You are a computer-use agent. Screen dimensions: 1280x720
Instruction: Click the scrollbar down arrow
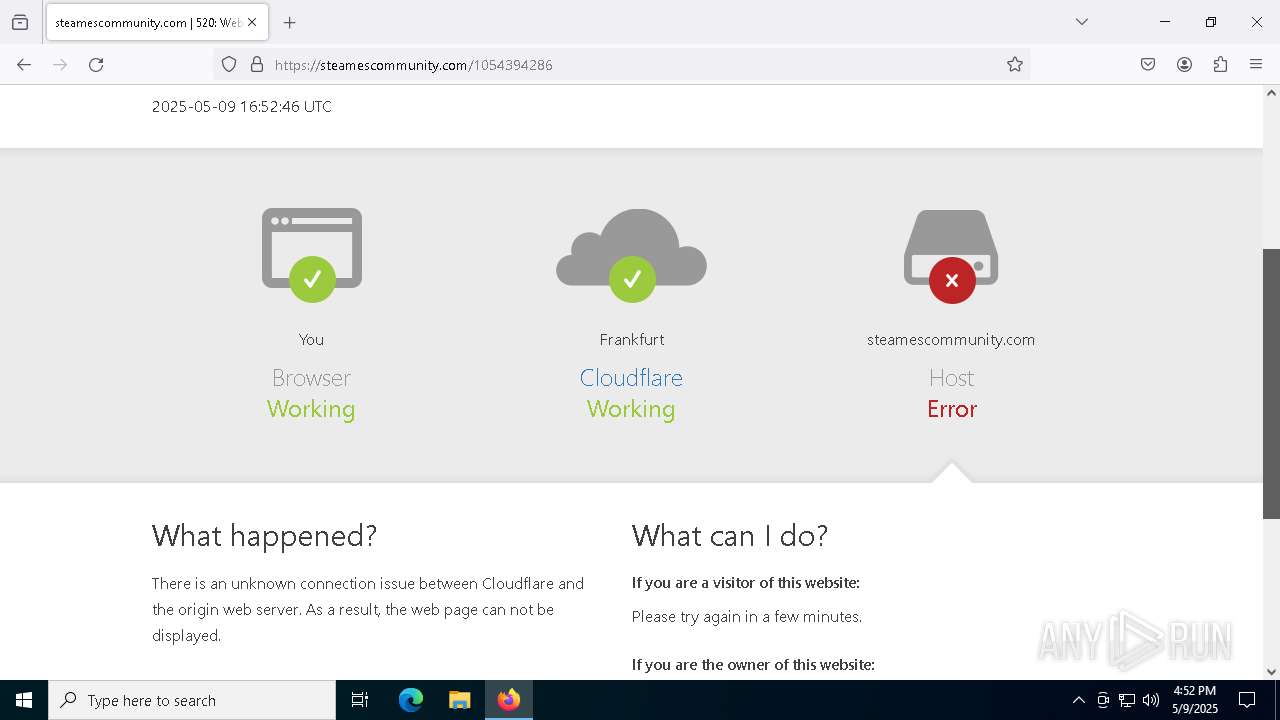[x=1271, y=672]
